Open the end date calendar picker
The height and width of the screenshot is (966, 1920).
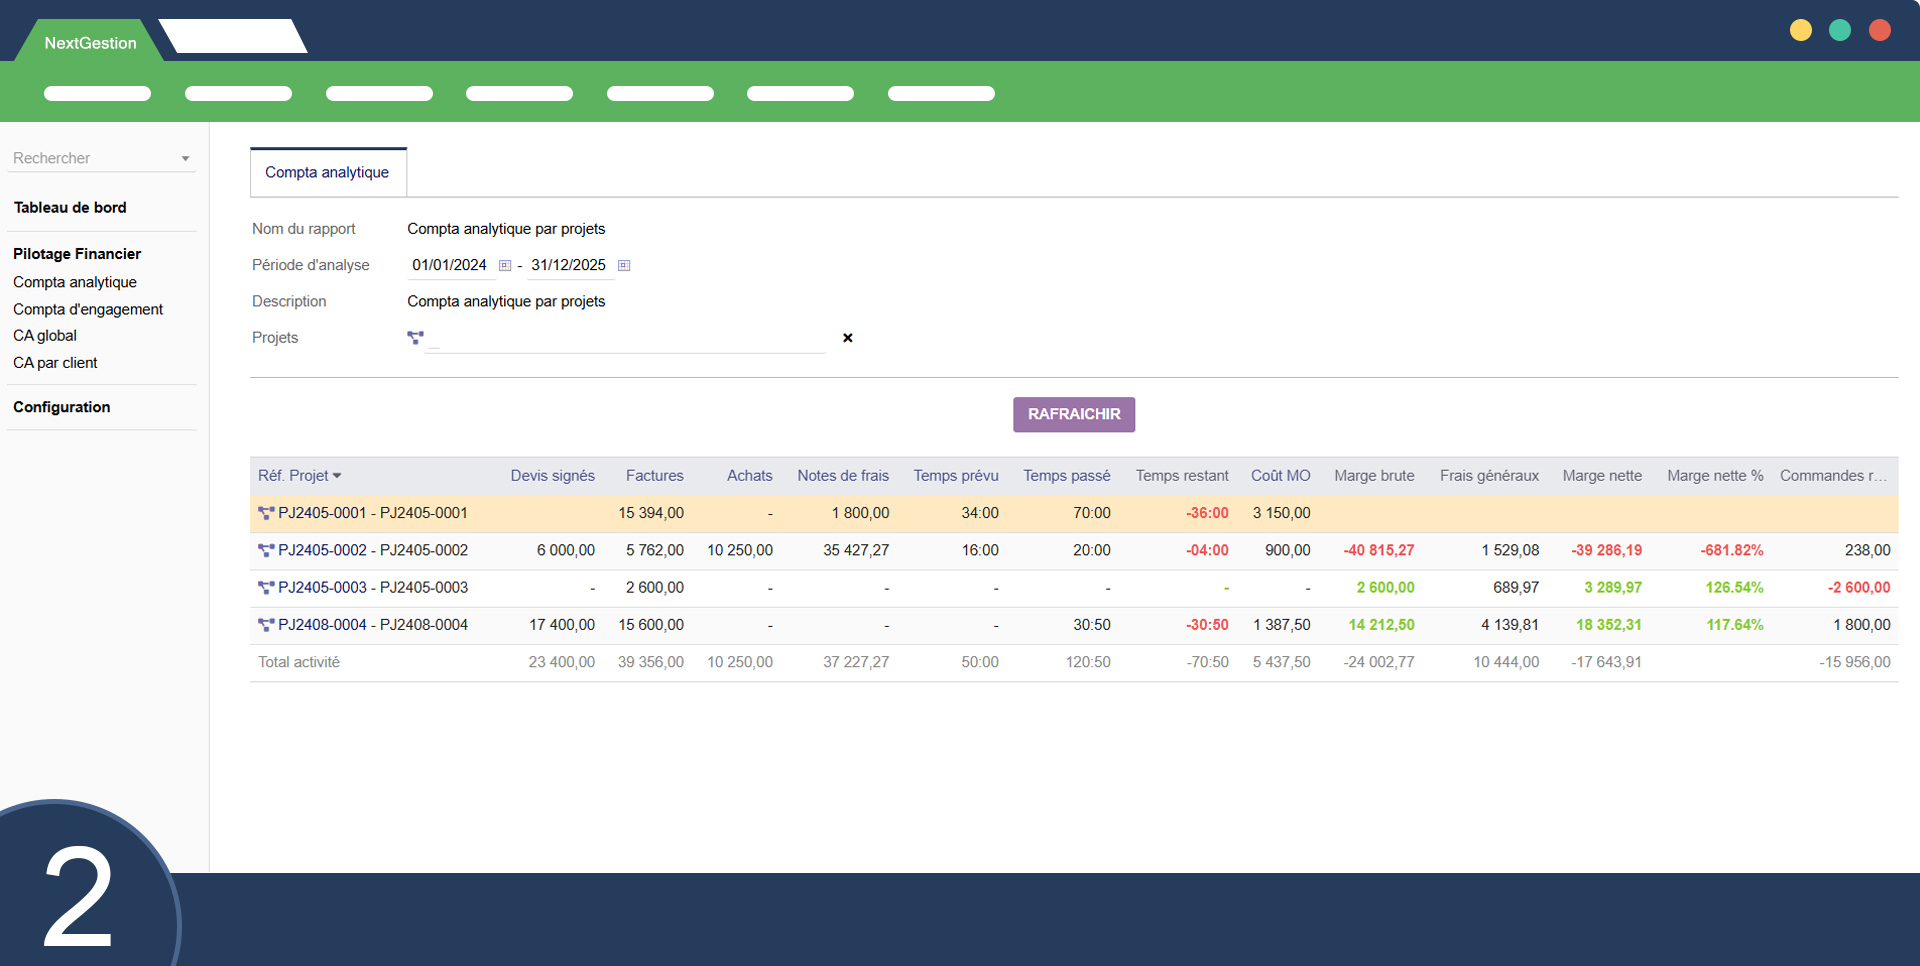tap(624, 266)
